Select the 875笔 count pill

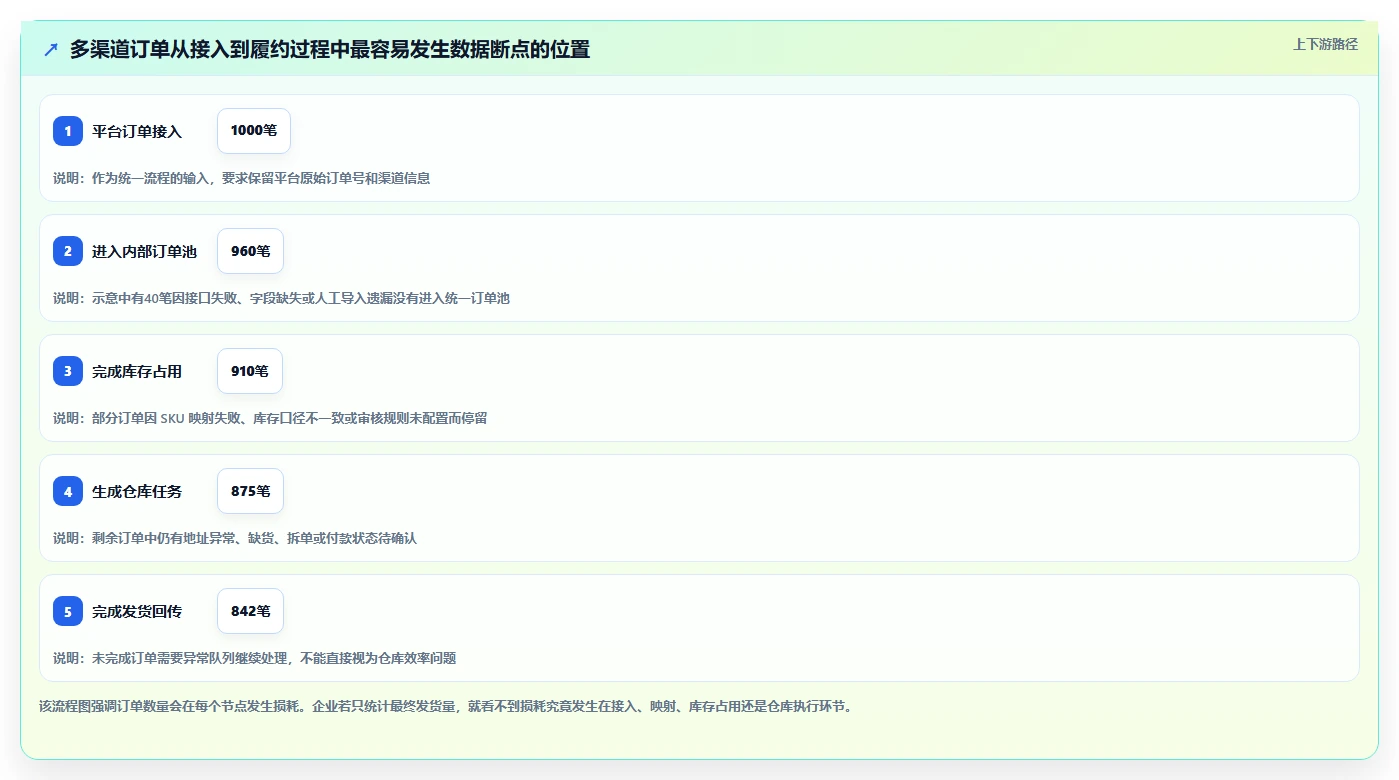coord(250,491)
